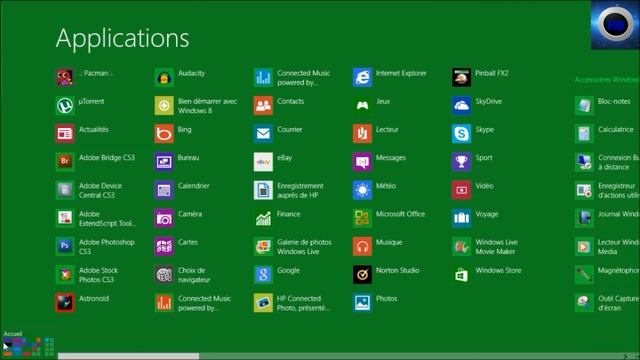Open Connexion Bureau à distance icon
The width and height of the screenshot is (640, 360).
(x=584, y=162)
